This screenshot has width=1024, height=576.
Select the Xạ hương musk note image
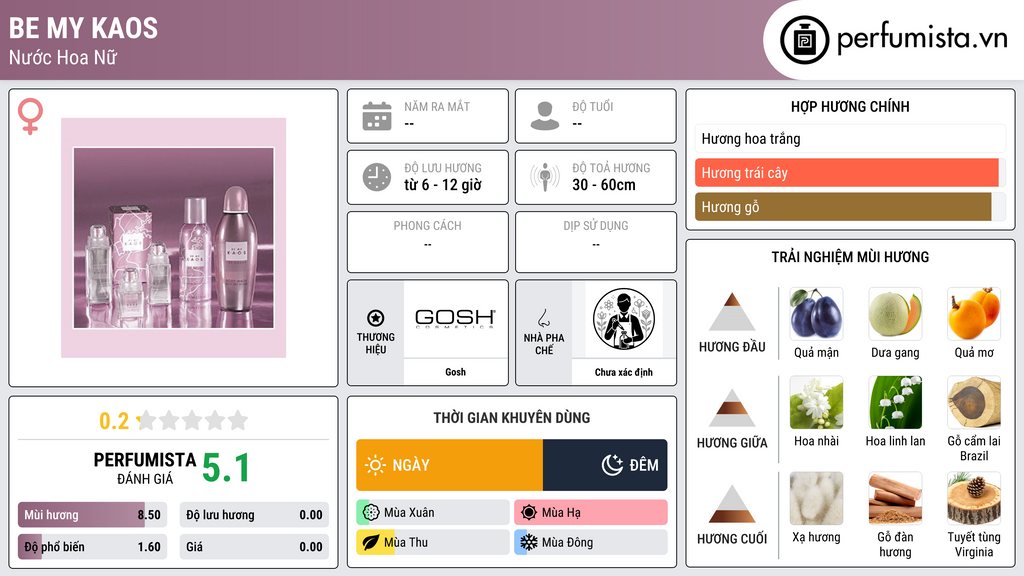click(816, 498)
